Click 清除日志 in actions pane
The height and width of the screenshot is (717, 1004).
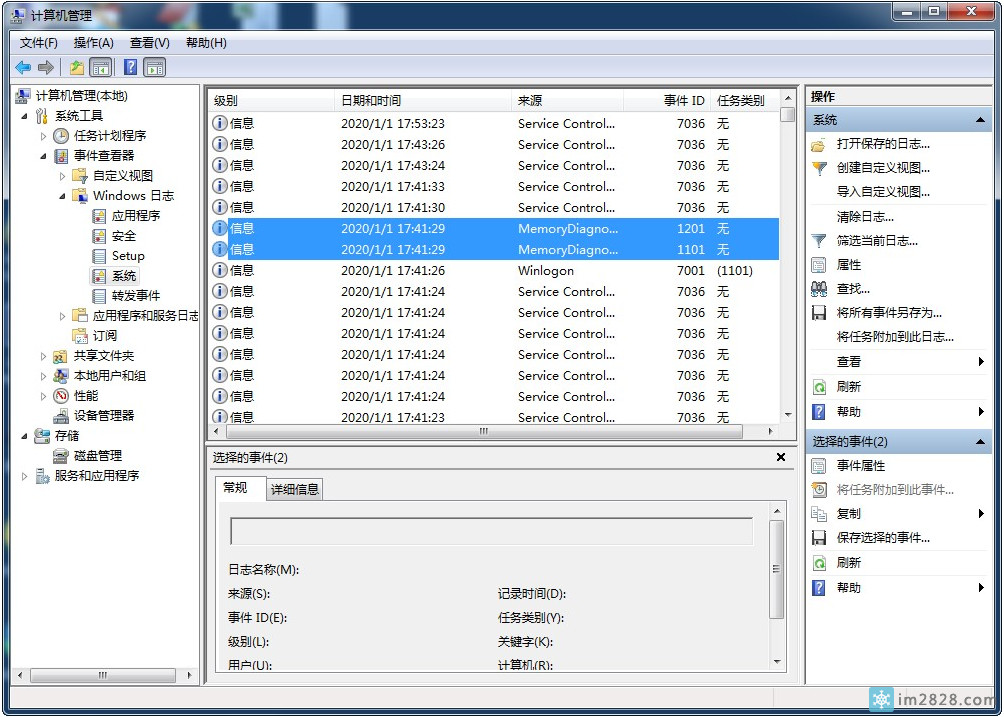tap(865, 217)
